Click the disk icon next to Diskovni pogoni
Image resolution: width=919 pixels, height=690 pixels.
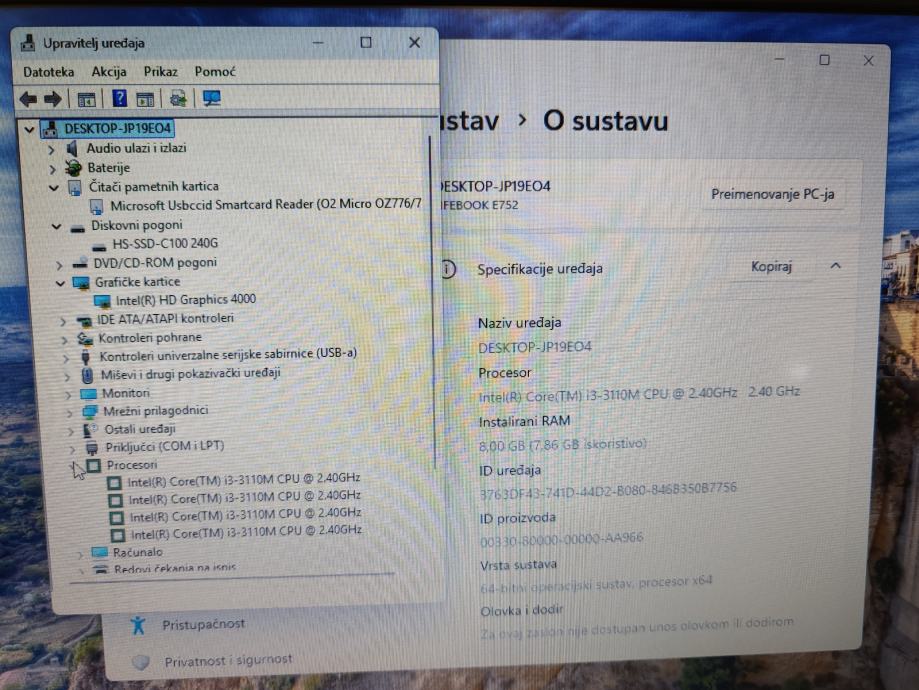(x=77, y=227)
